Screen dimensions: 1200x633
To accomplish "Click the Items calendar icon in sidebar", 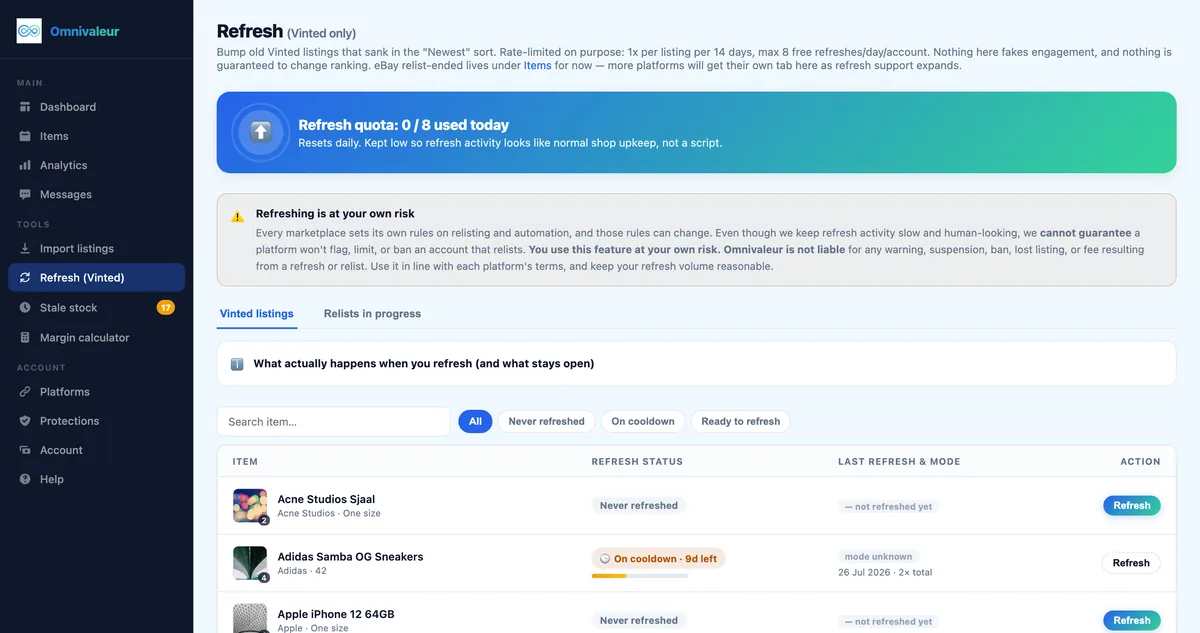I will [25, 136].
